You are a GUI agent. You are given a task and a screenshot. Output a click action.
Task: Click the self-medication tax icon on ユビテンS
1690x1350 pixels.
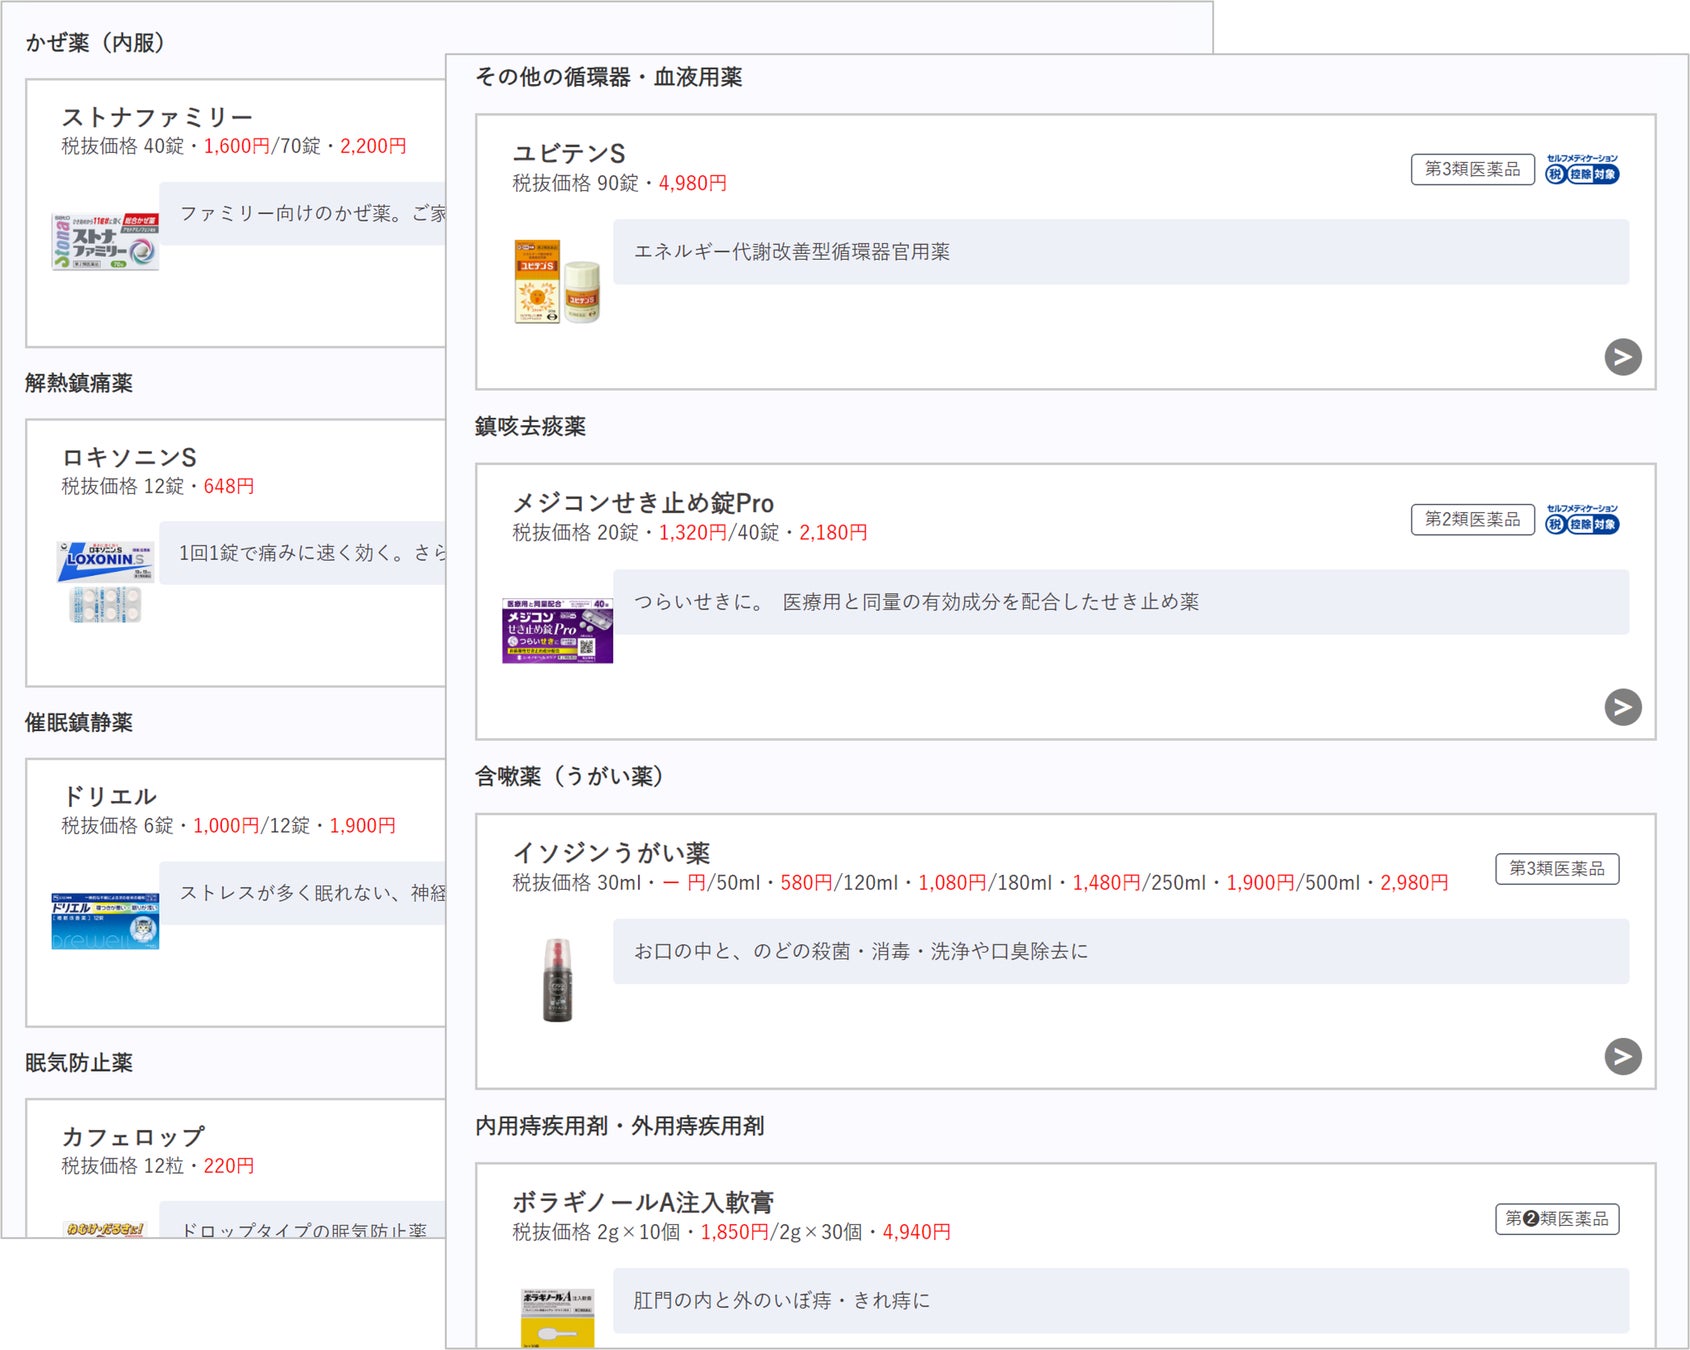pos(1582,169)
